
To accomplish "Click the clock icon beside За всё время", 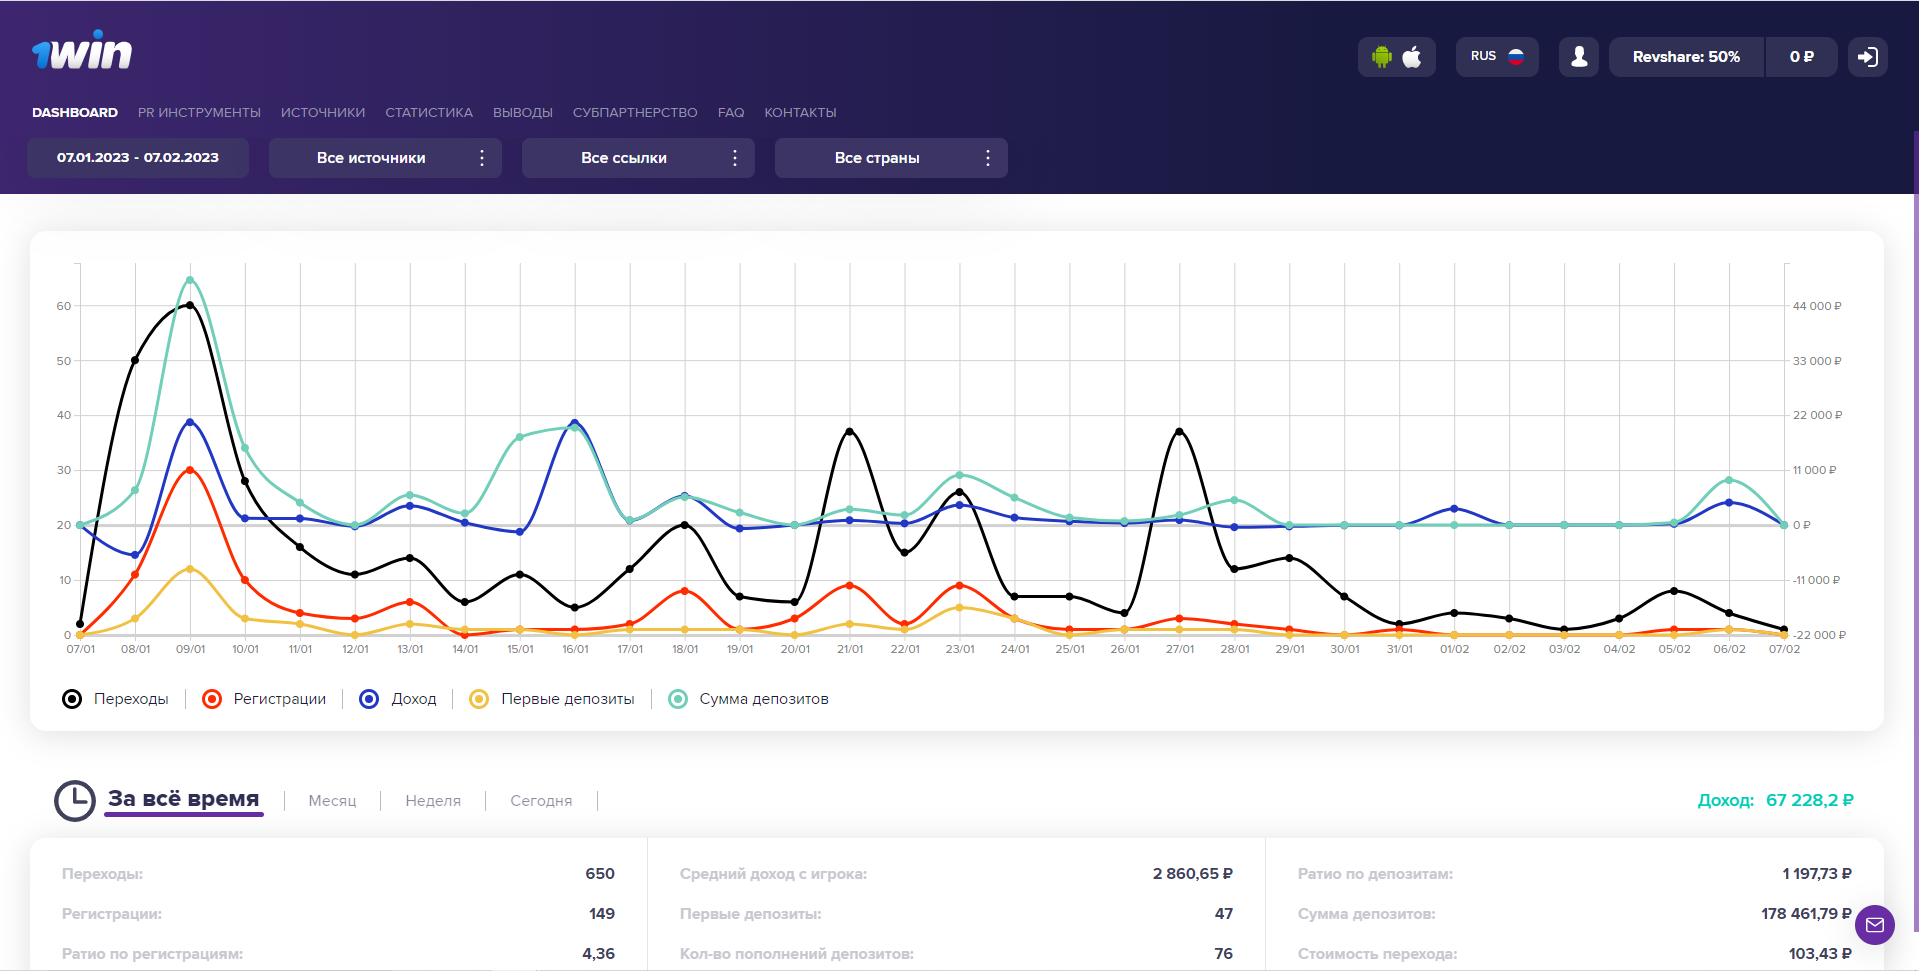I will [x=75, y=801].
